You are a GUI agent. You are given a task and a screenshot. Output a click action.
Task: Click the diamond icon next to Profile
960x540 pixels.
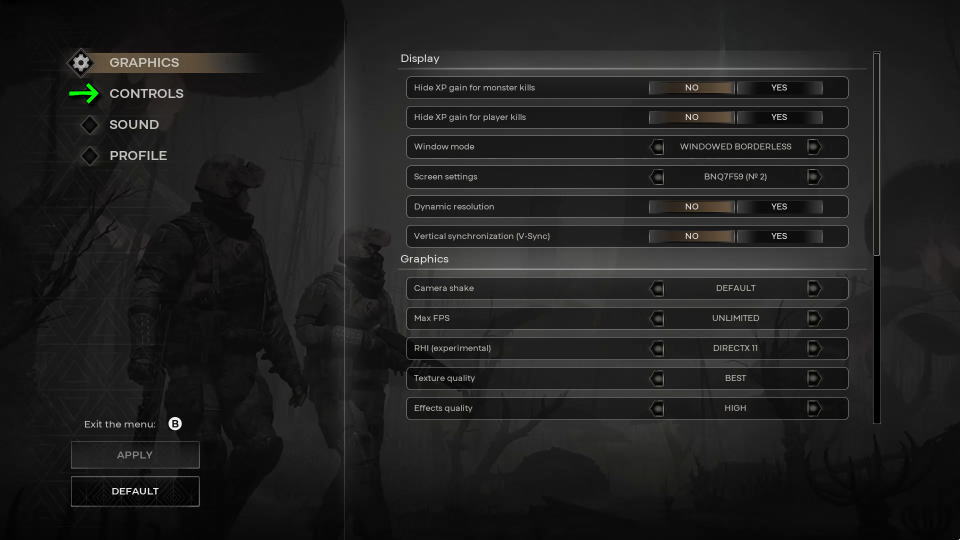[x=90, y=156]
